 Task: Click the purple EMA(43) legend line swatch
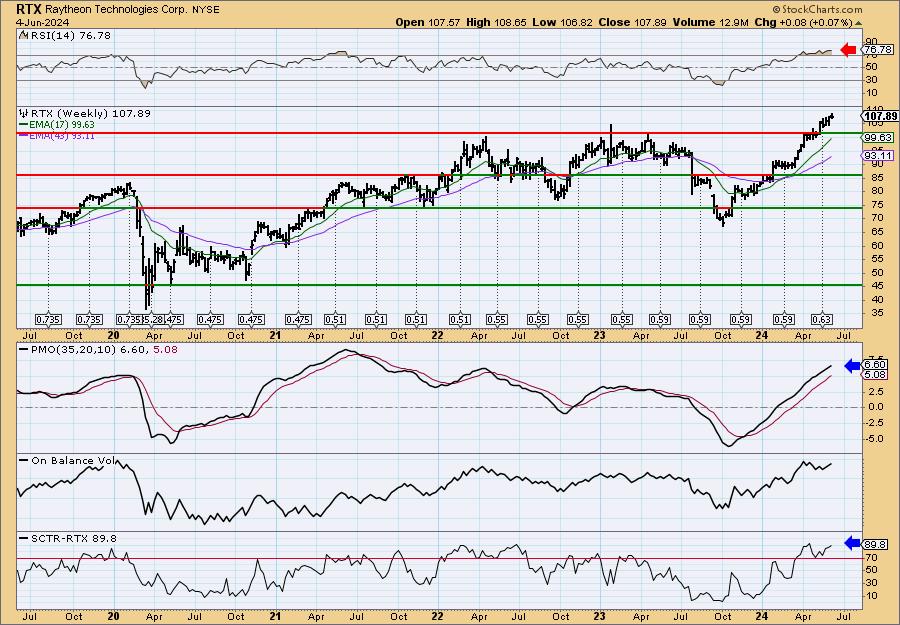(x=22, y=135)
